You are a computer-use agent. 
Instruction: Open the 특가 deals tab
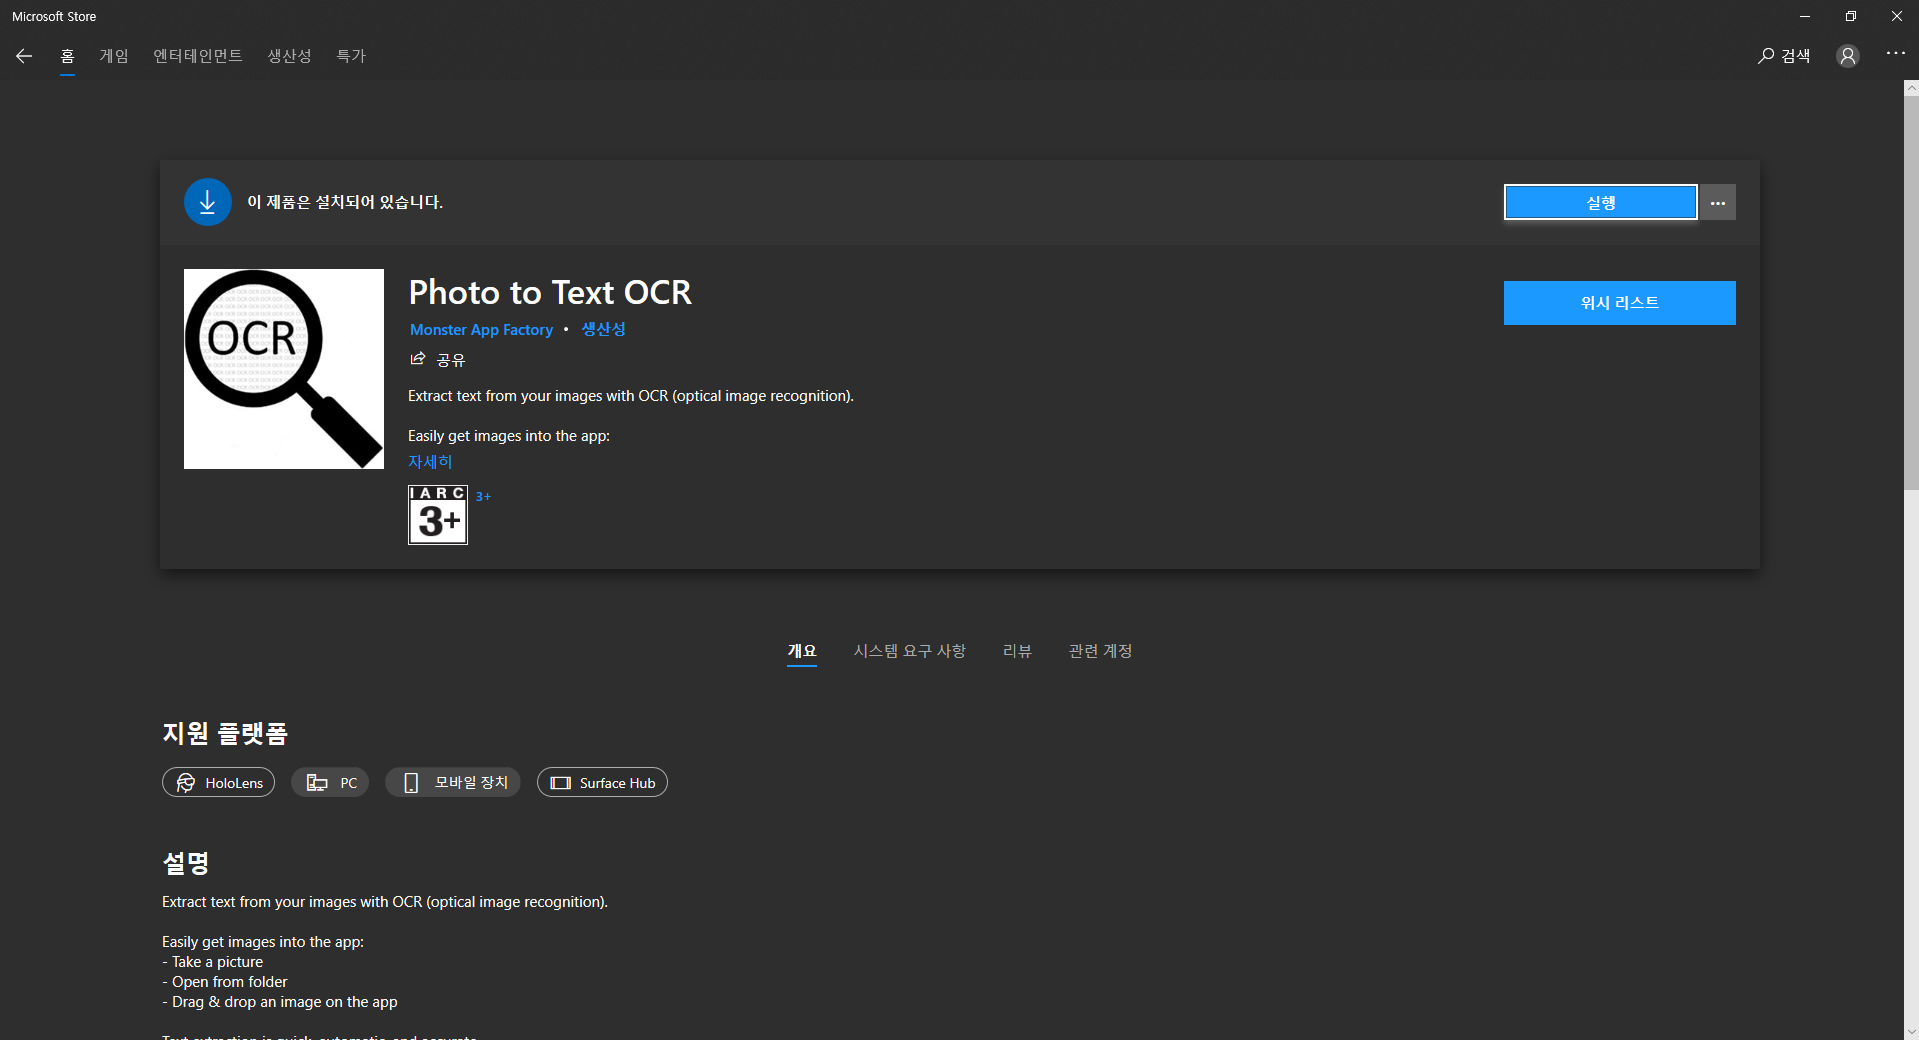[x=351, y=56]
